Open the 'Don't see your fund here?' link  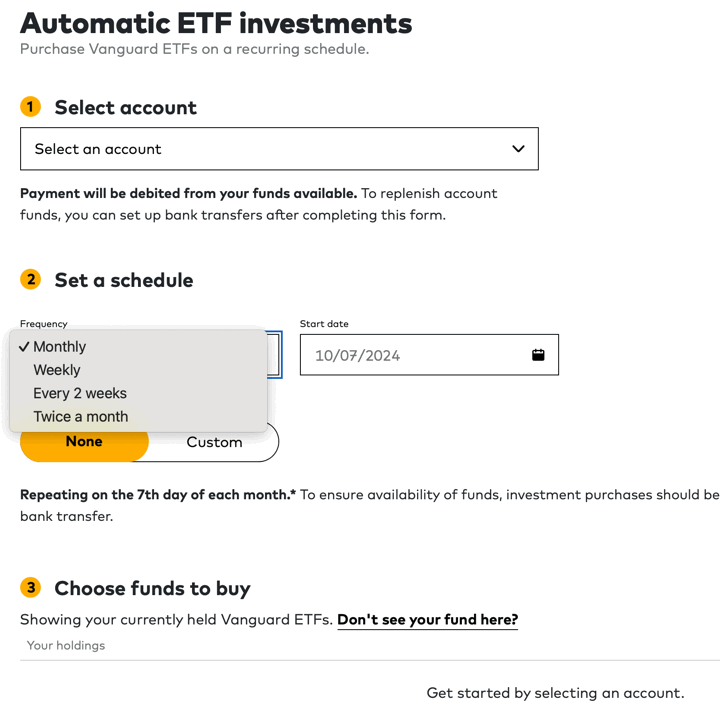(427, 620)
